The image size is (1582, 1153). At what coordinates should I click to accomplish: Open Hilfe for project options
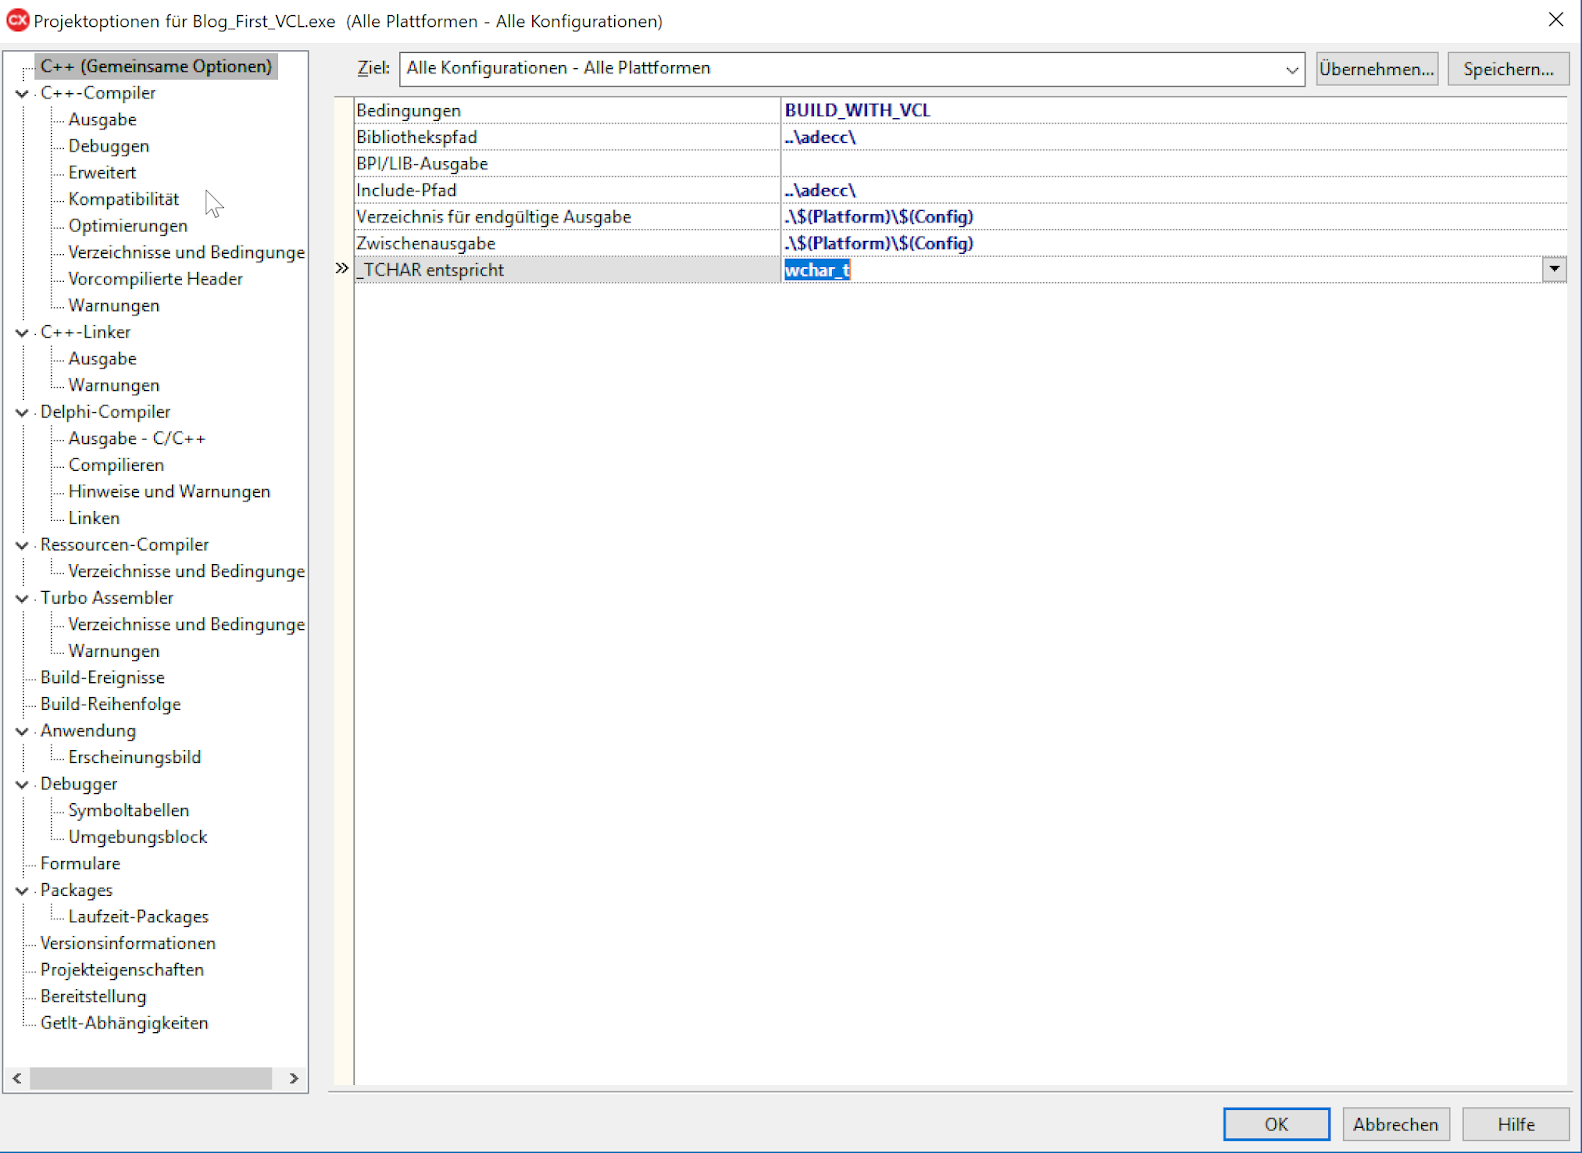pyautogui.click(x=1515, y=1124)
